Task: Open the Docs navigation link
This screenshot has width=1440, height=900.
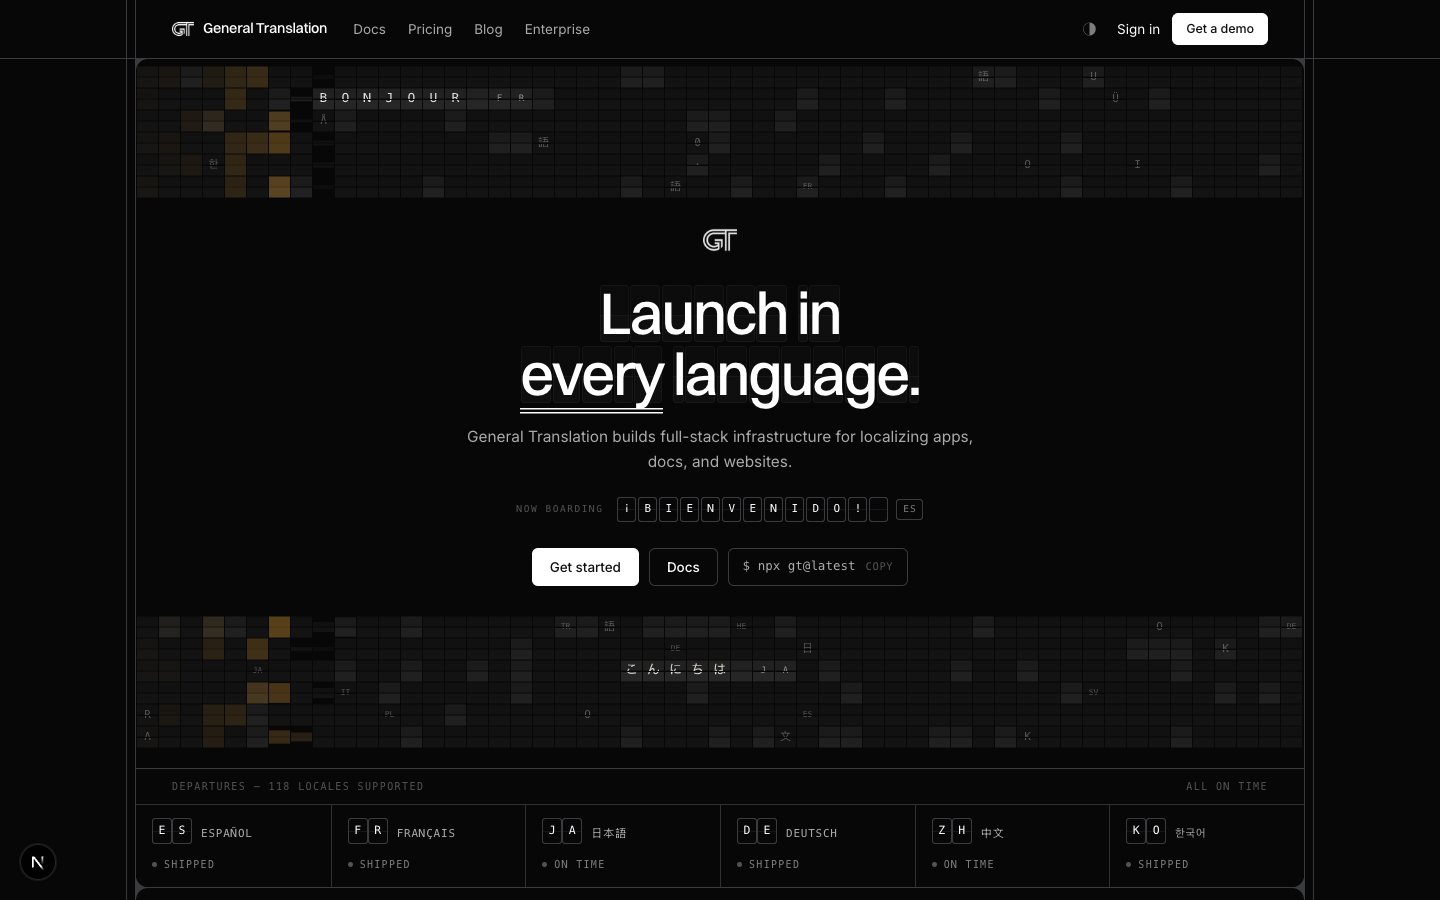Action: [369, 29]
